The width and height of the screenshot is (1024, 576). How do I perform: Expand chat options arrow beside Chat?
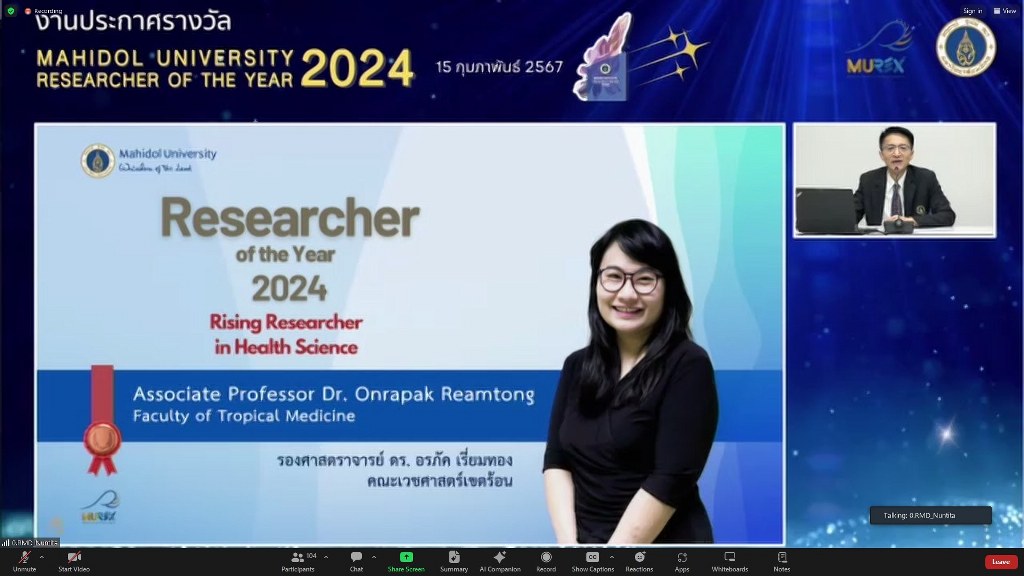click(374, 557)
